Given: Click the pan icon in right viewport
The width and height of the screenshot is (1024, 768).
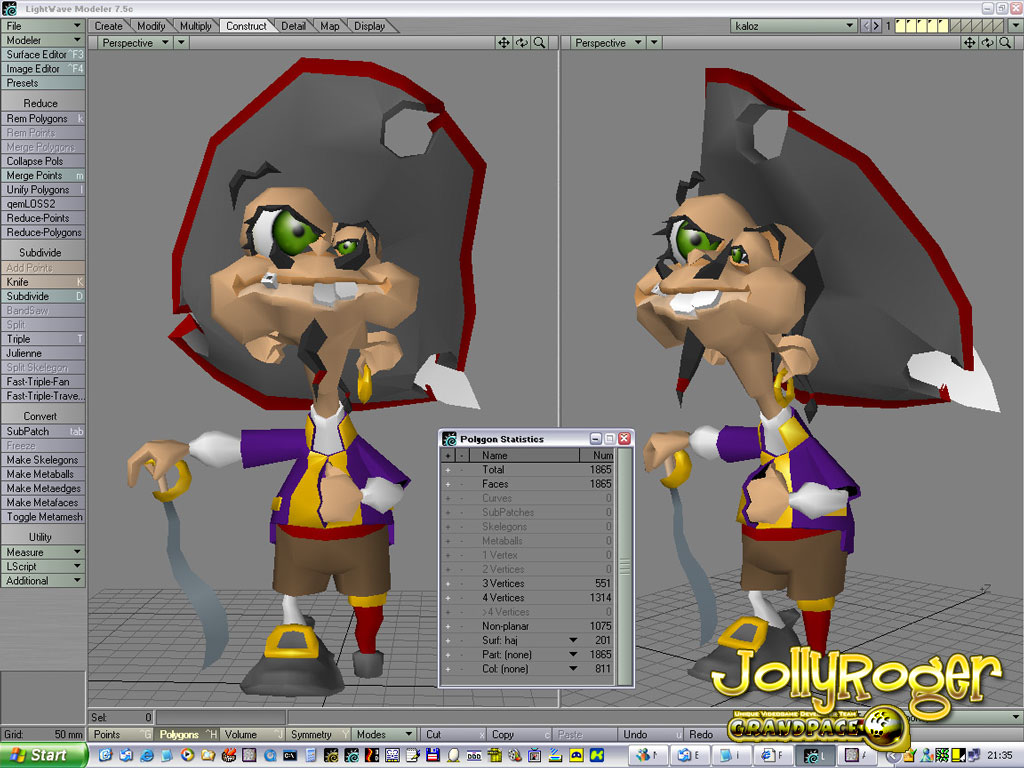Looking at the screenshot, I should 970,42.
